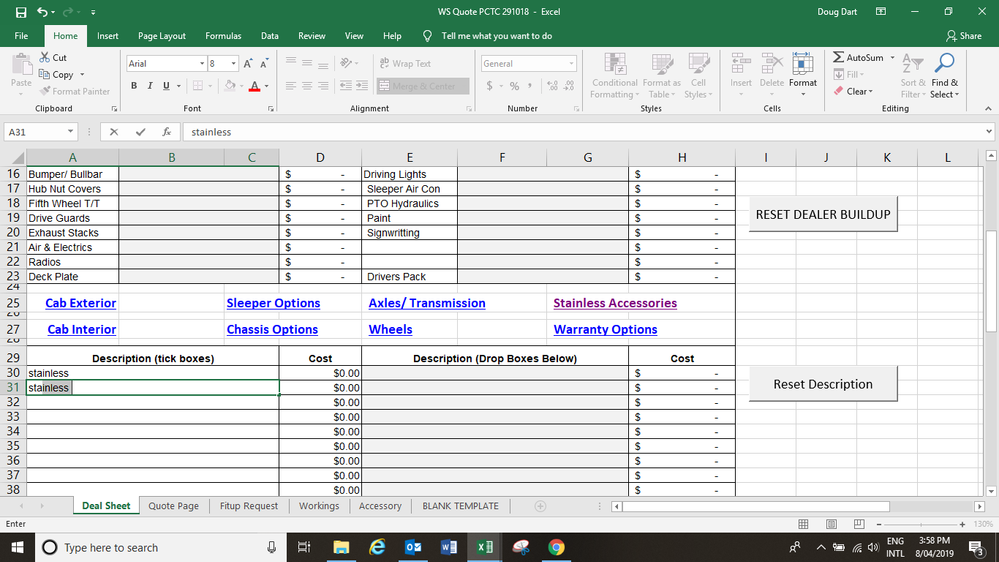Click the Decrease Font Size icon
This screenshot has height=562, width=999.
tap(264, 63)
